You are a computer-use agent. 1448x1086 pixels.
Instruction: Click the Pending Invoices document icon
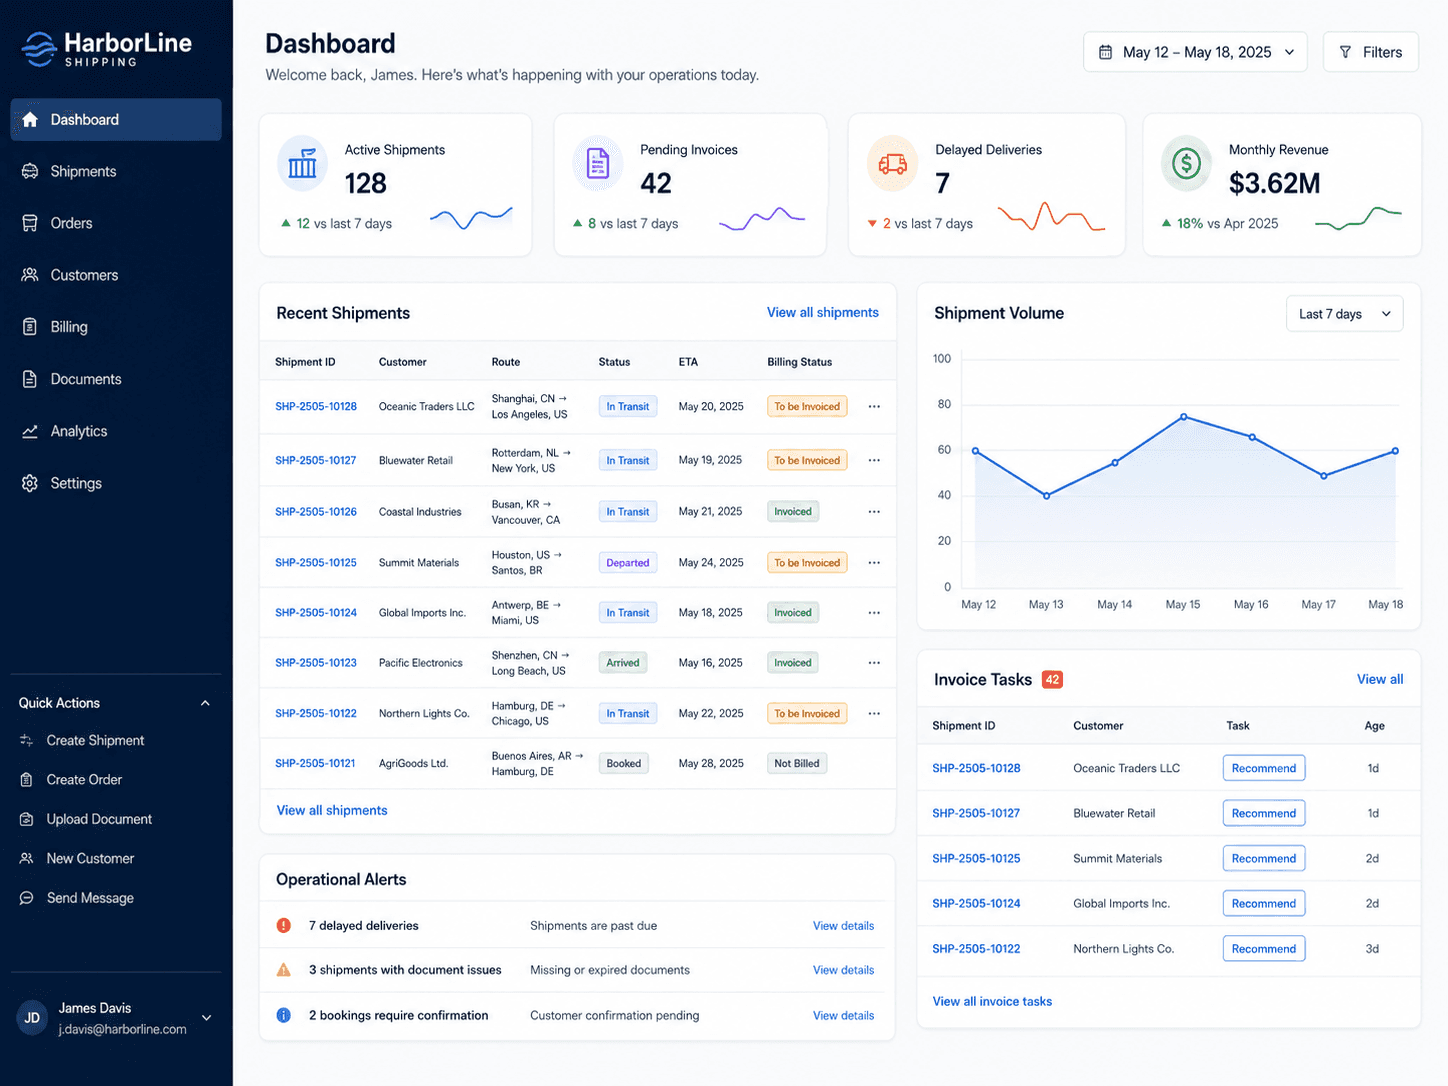598,163
